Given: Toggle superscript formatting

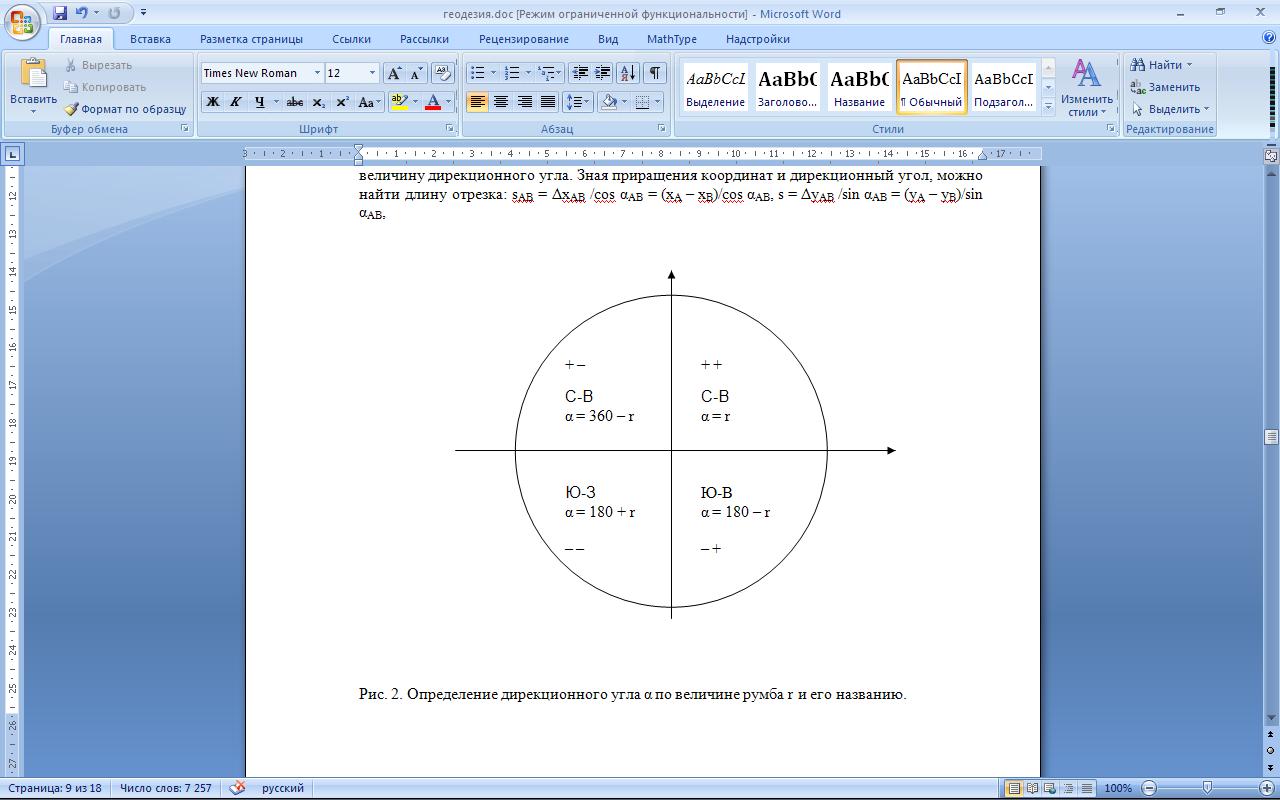Looking at the screenshot, I should [342, 102].
